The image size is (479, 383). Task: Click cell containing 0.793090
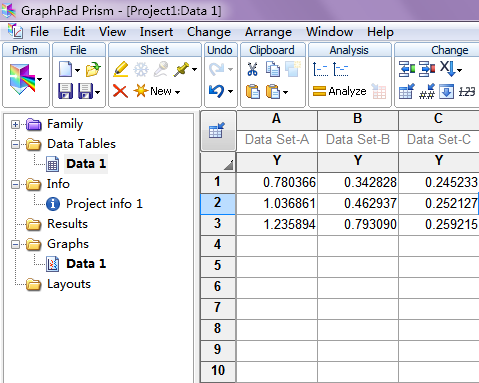pyautogui.click(x=358, y=224)
